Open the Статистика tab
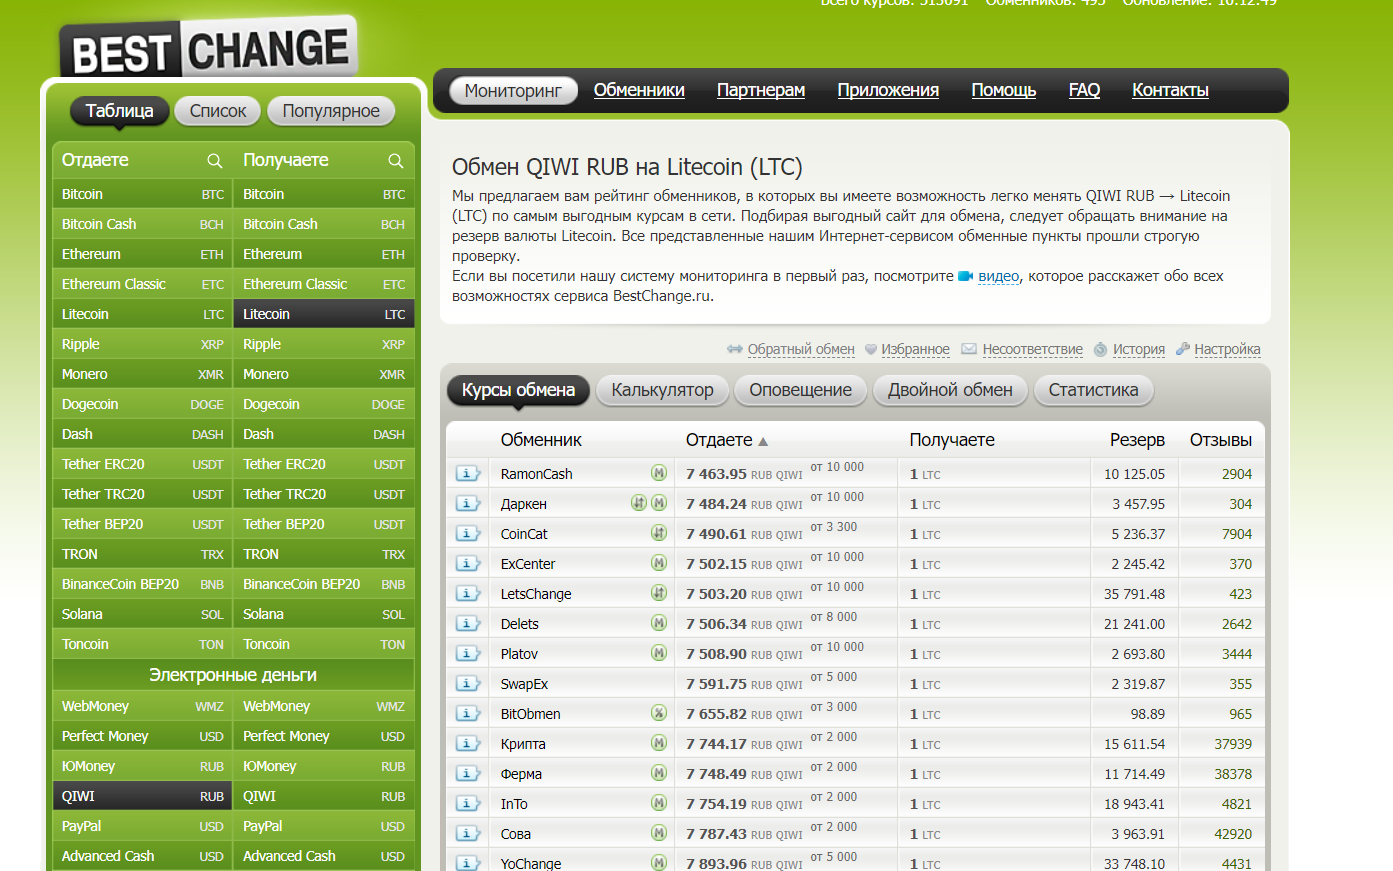This screenshot has height=871, width=1393. pyautogui.click(x=1094, y=390)
